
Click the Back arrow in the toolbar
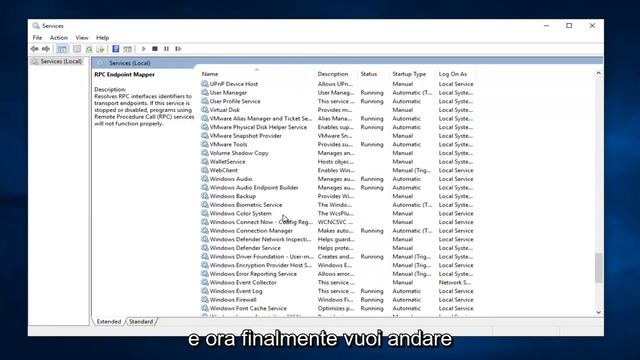34,49
